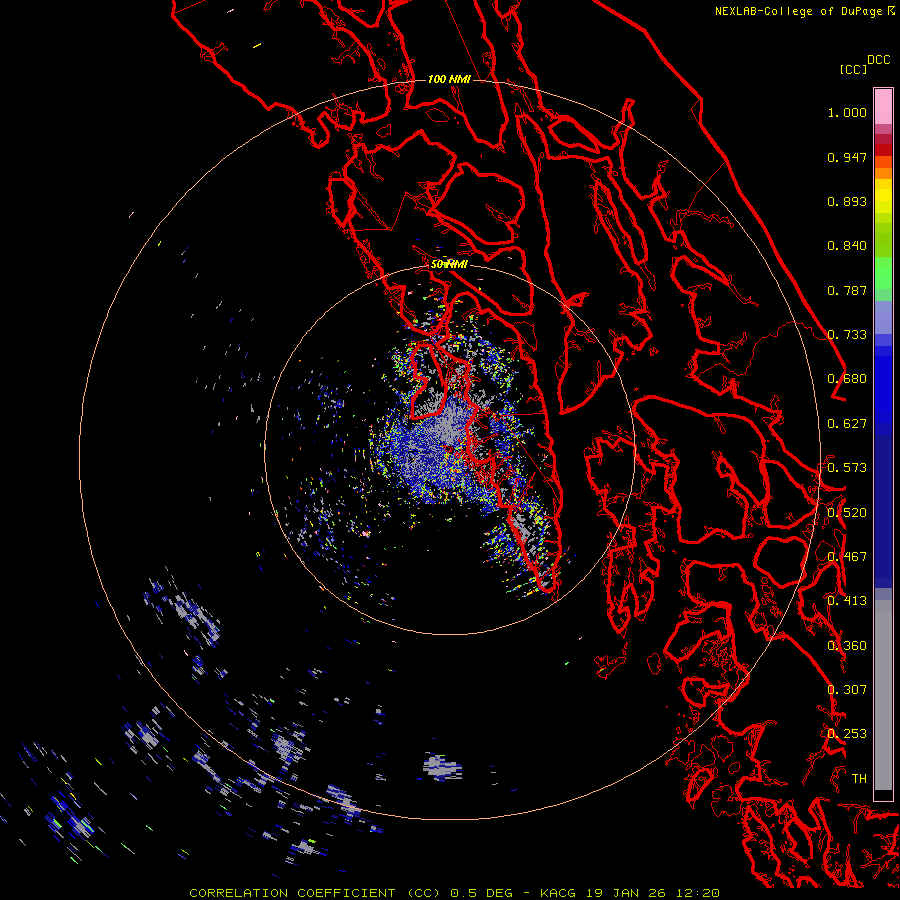Click the TH threshold label on scale
The width and height of the screenshot is (900, 900).
pos(859,779)
